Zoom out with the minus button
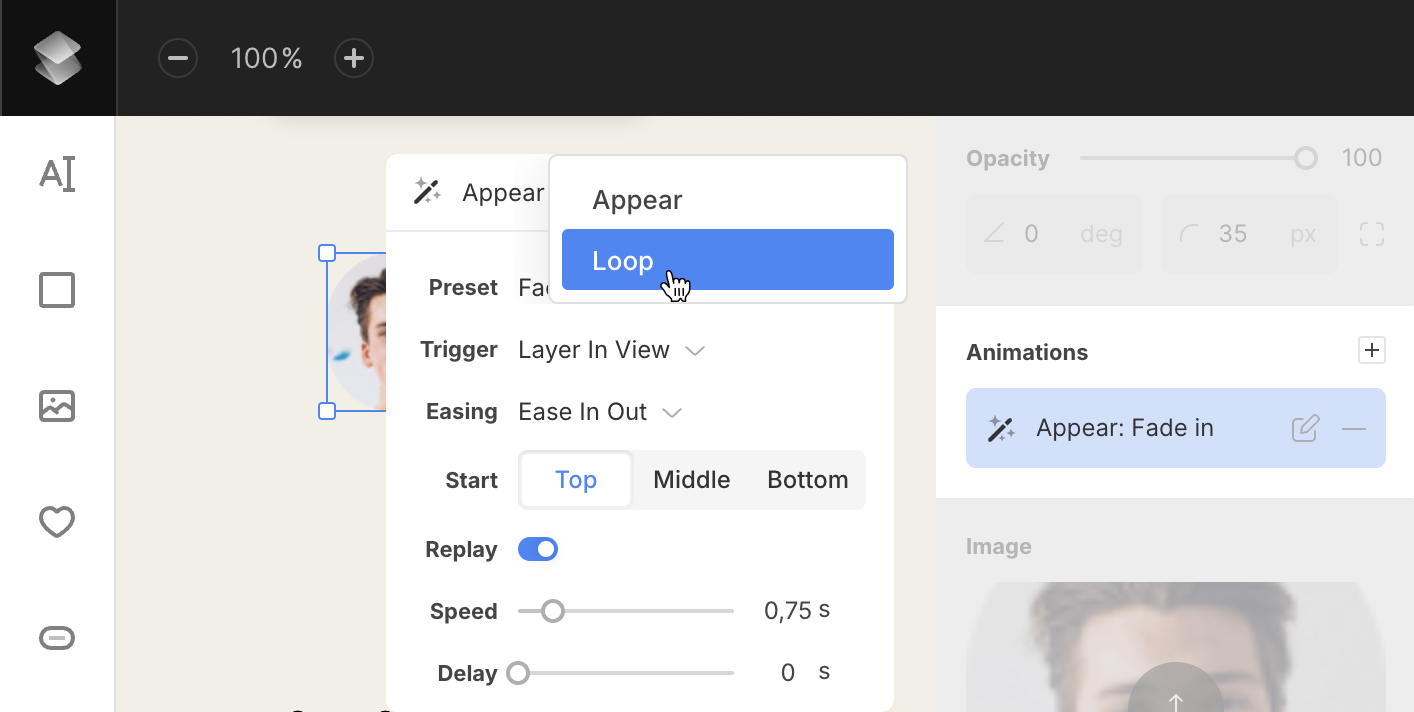The image size is (1414, 712). point(178,58)
